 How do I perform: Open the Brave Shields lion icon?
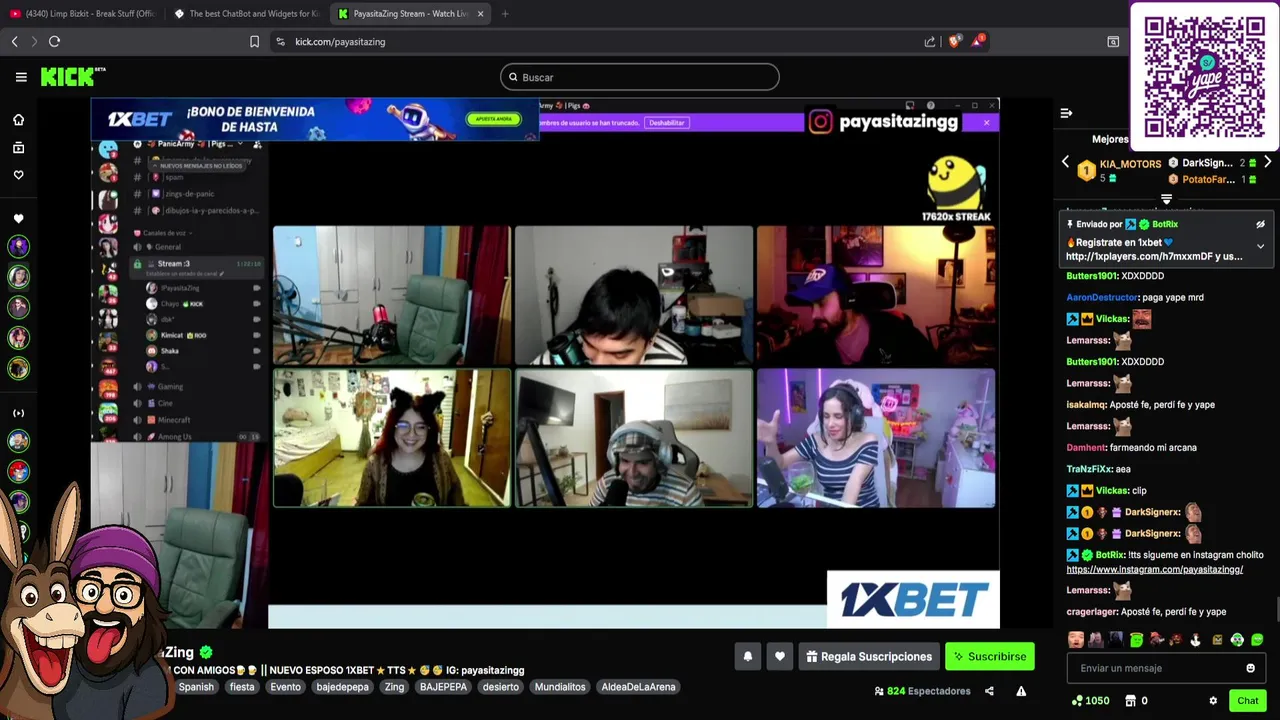(x=954, y=41)
